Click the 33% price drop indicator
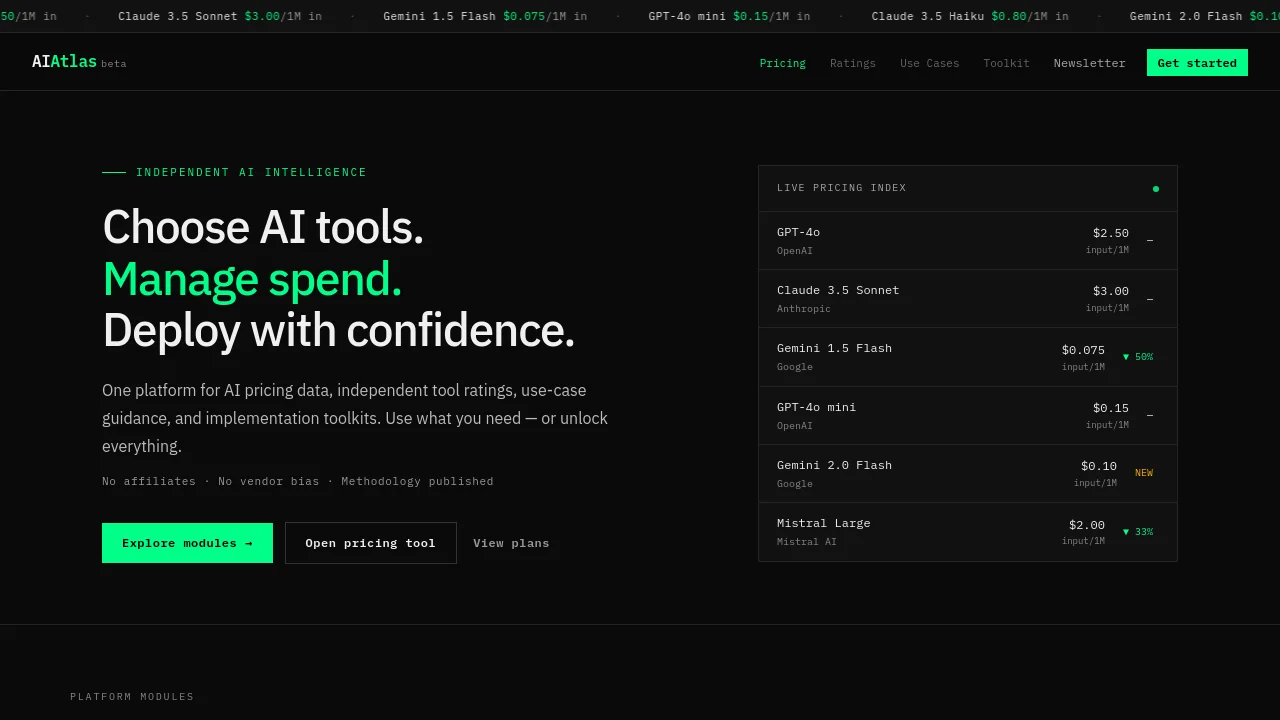Image resolution: width=1280 pixels, height=720 pixels. point(1138,532)
